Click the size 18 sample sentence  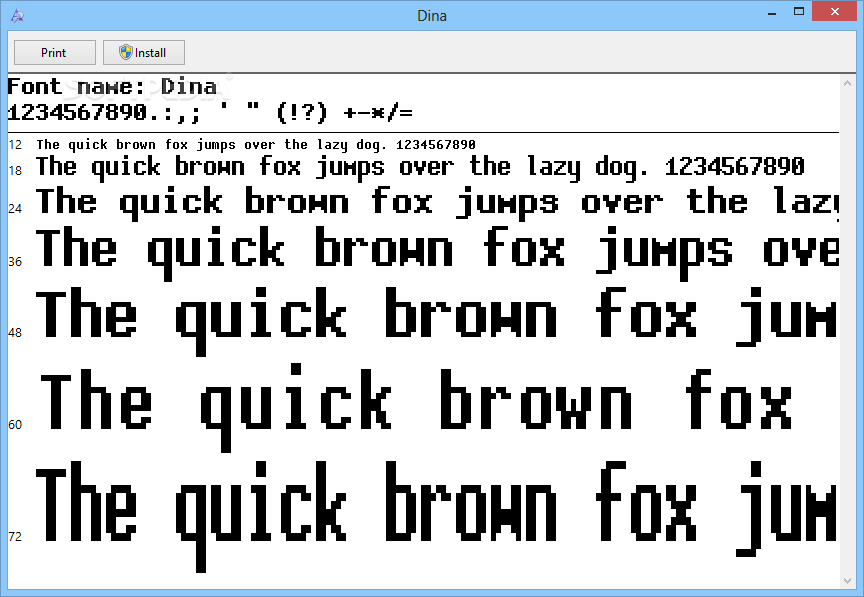(420, 167)
